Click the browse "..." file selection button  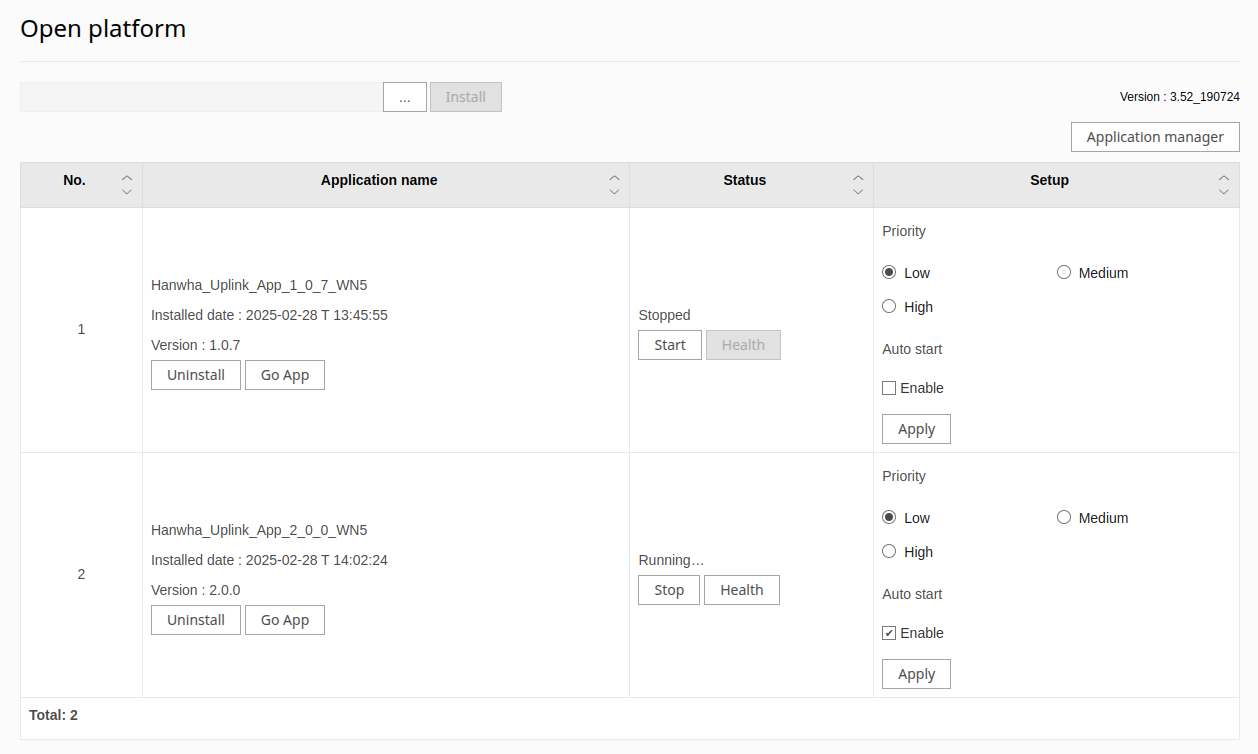[x=404, y=96]
